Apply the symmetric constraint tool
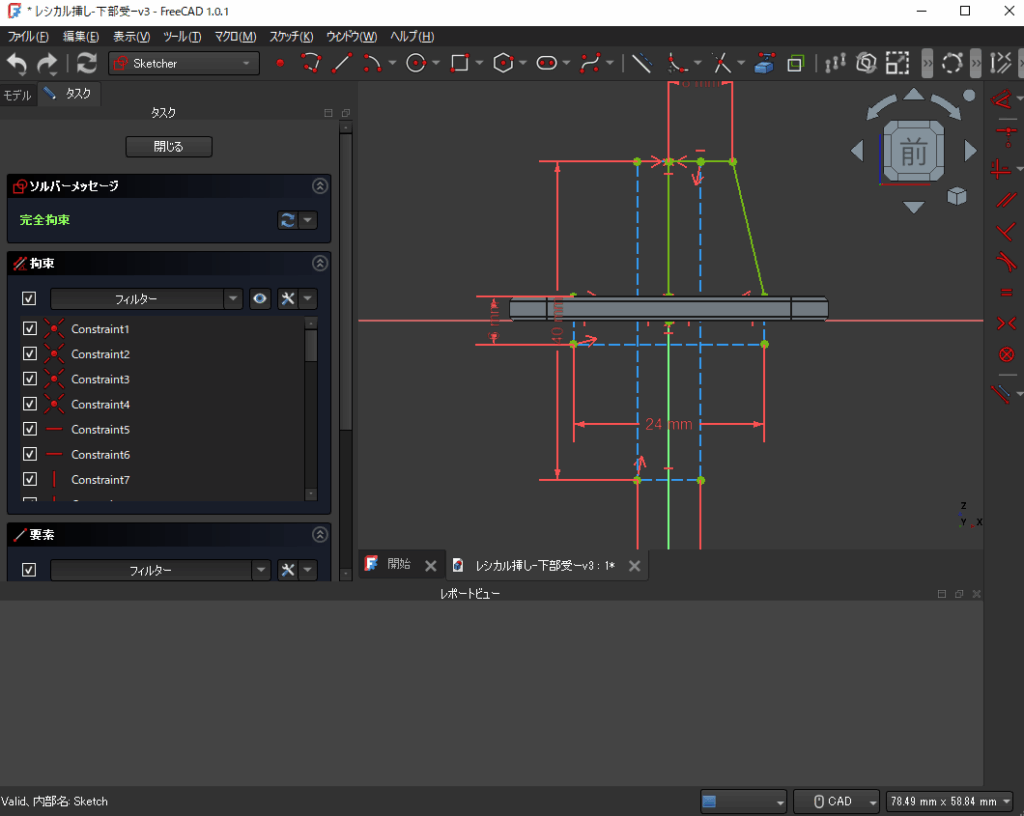 point(1006,323)
